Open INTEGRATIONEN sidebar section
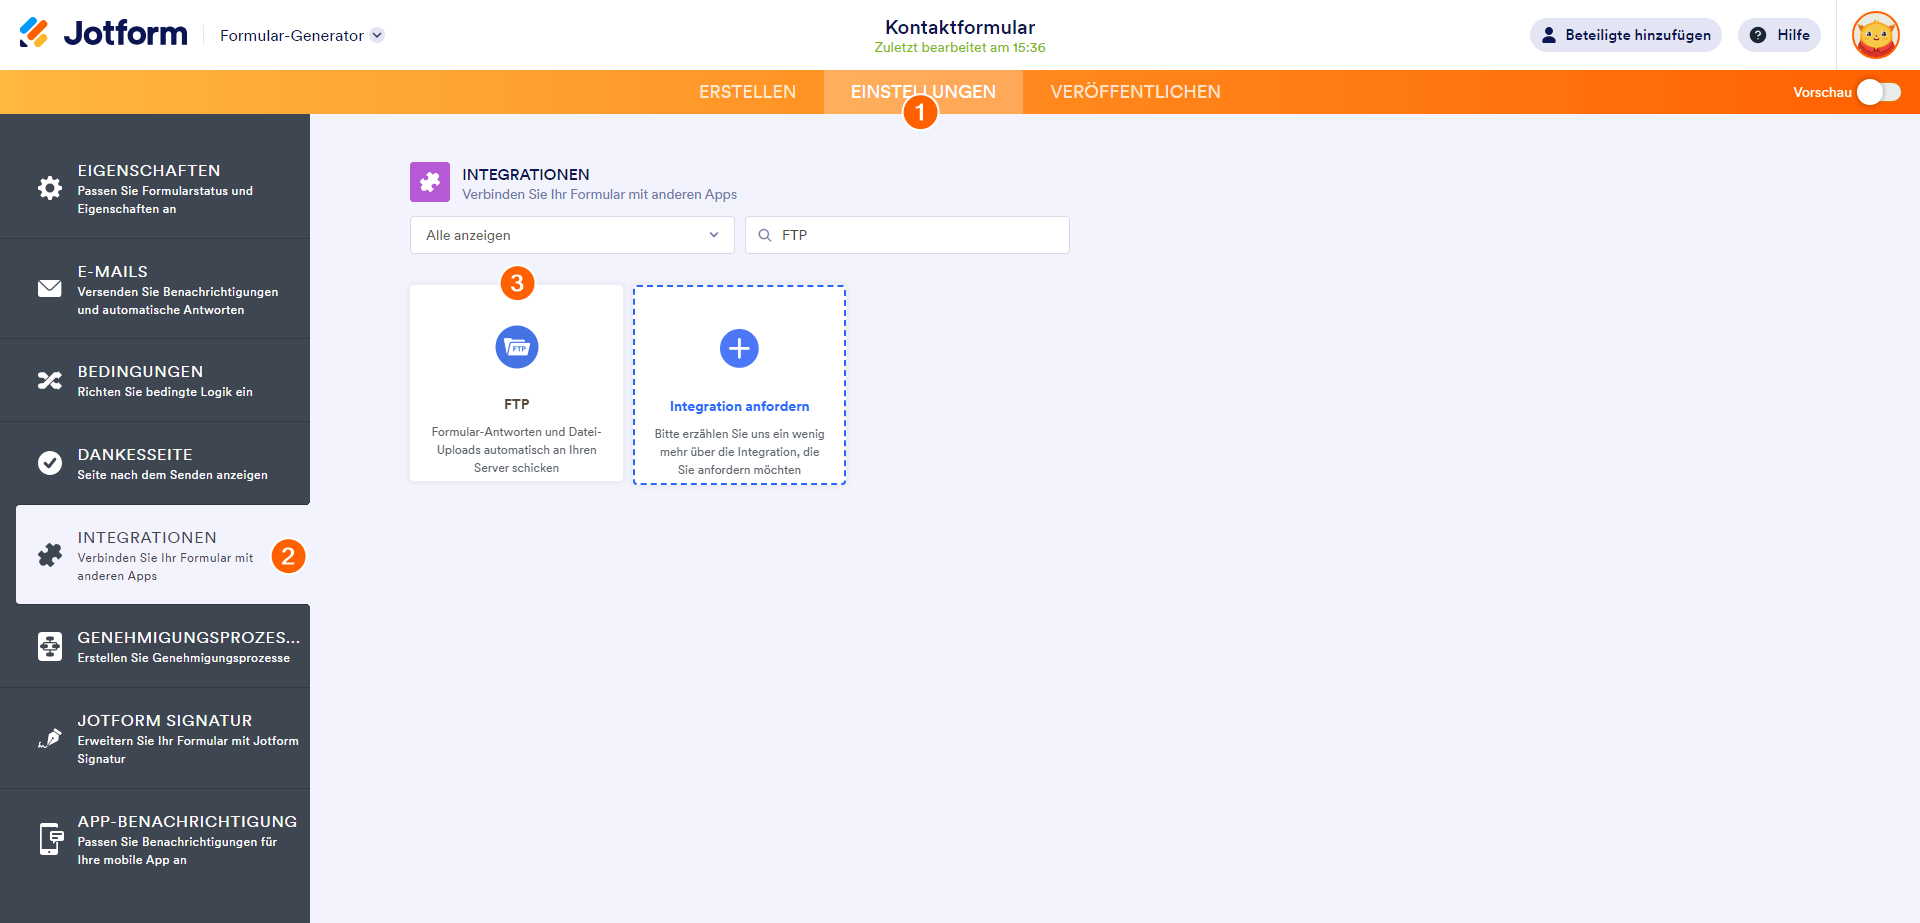 click(163, 555)
